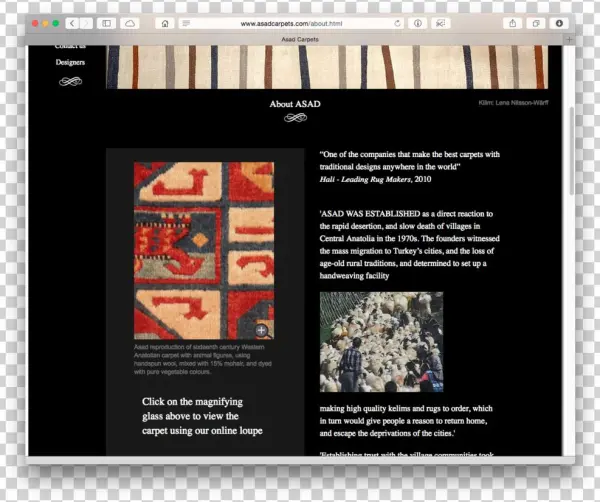This screenshot has height=502, width=600.
Task: Minimize the window with yellow button
Action: pyautogui.click(x=45, y=23)
